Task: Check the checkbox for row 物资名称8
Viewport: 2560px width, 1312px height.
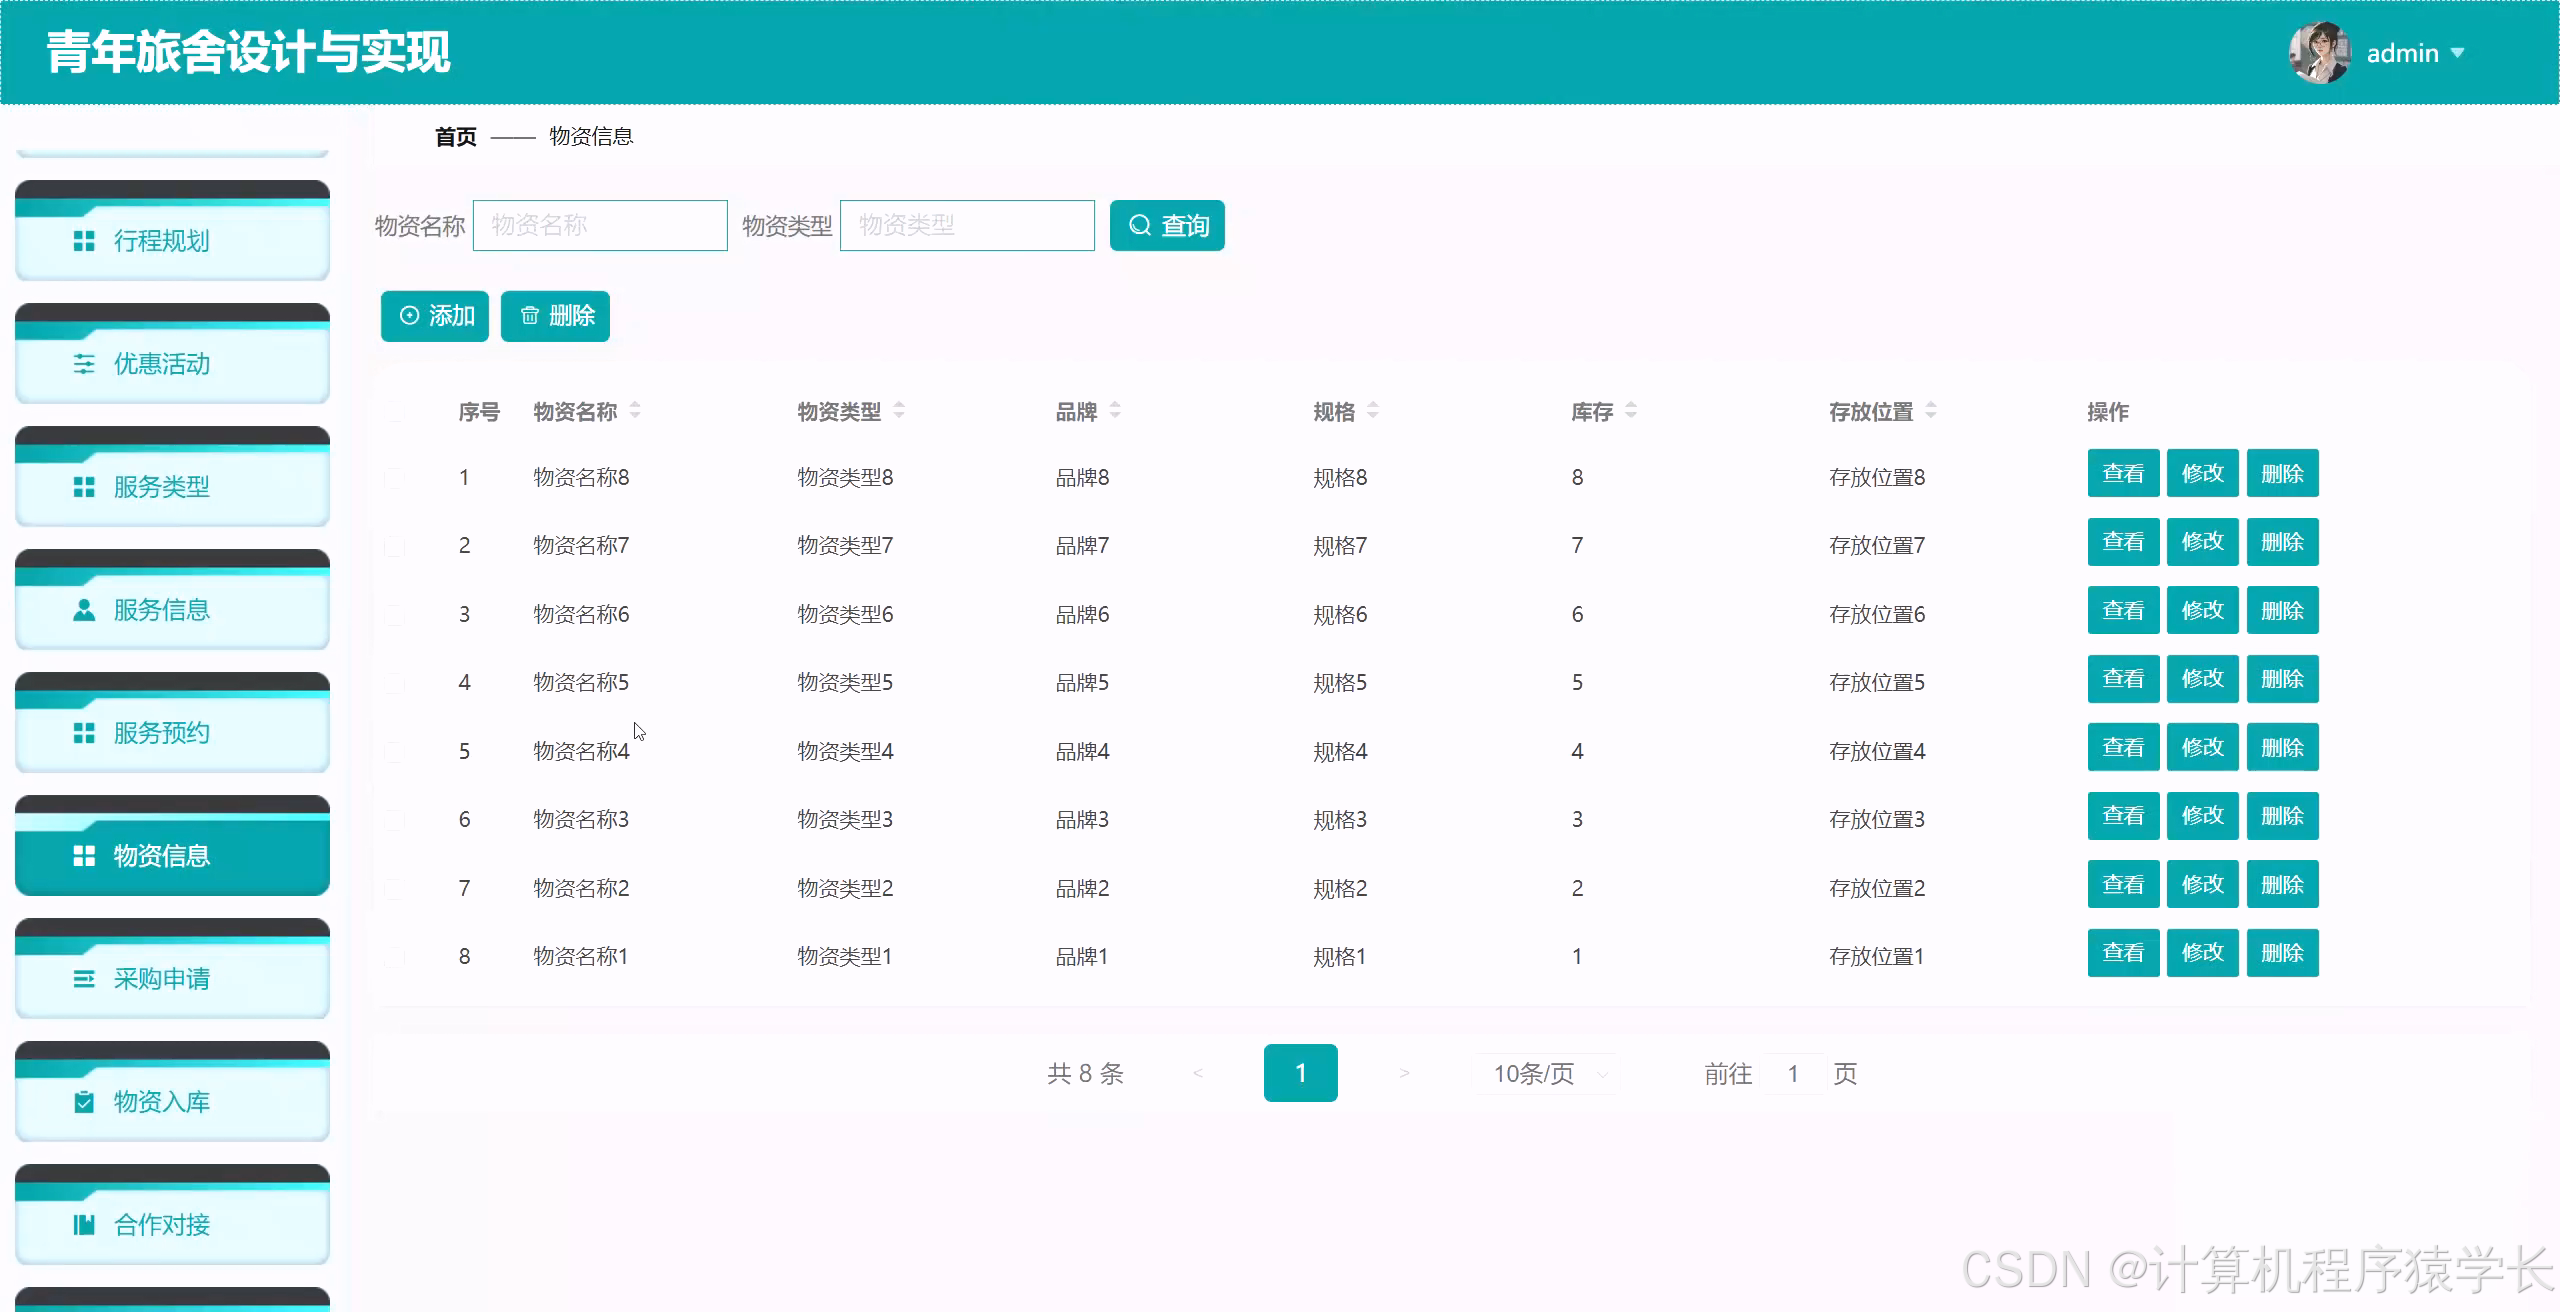Action: pyautogui.click(x=395, y=478)
